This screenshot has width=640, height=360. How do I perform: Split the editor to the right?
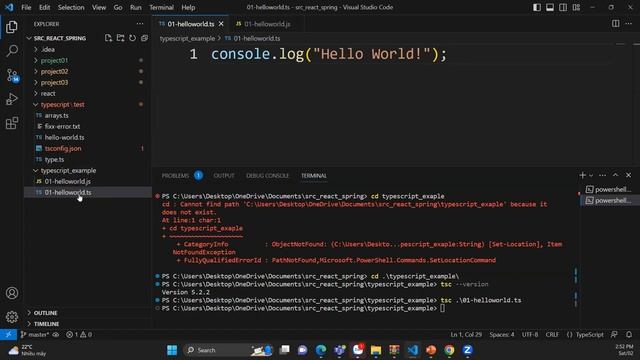(x=616, y=24)
